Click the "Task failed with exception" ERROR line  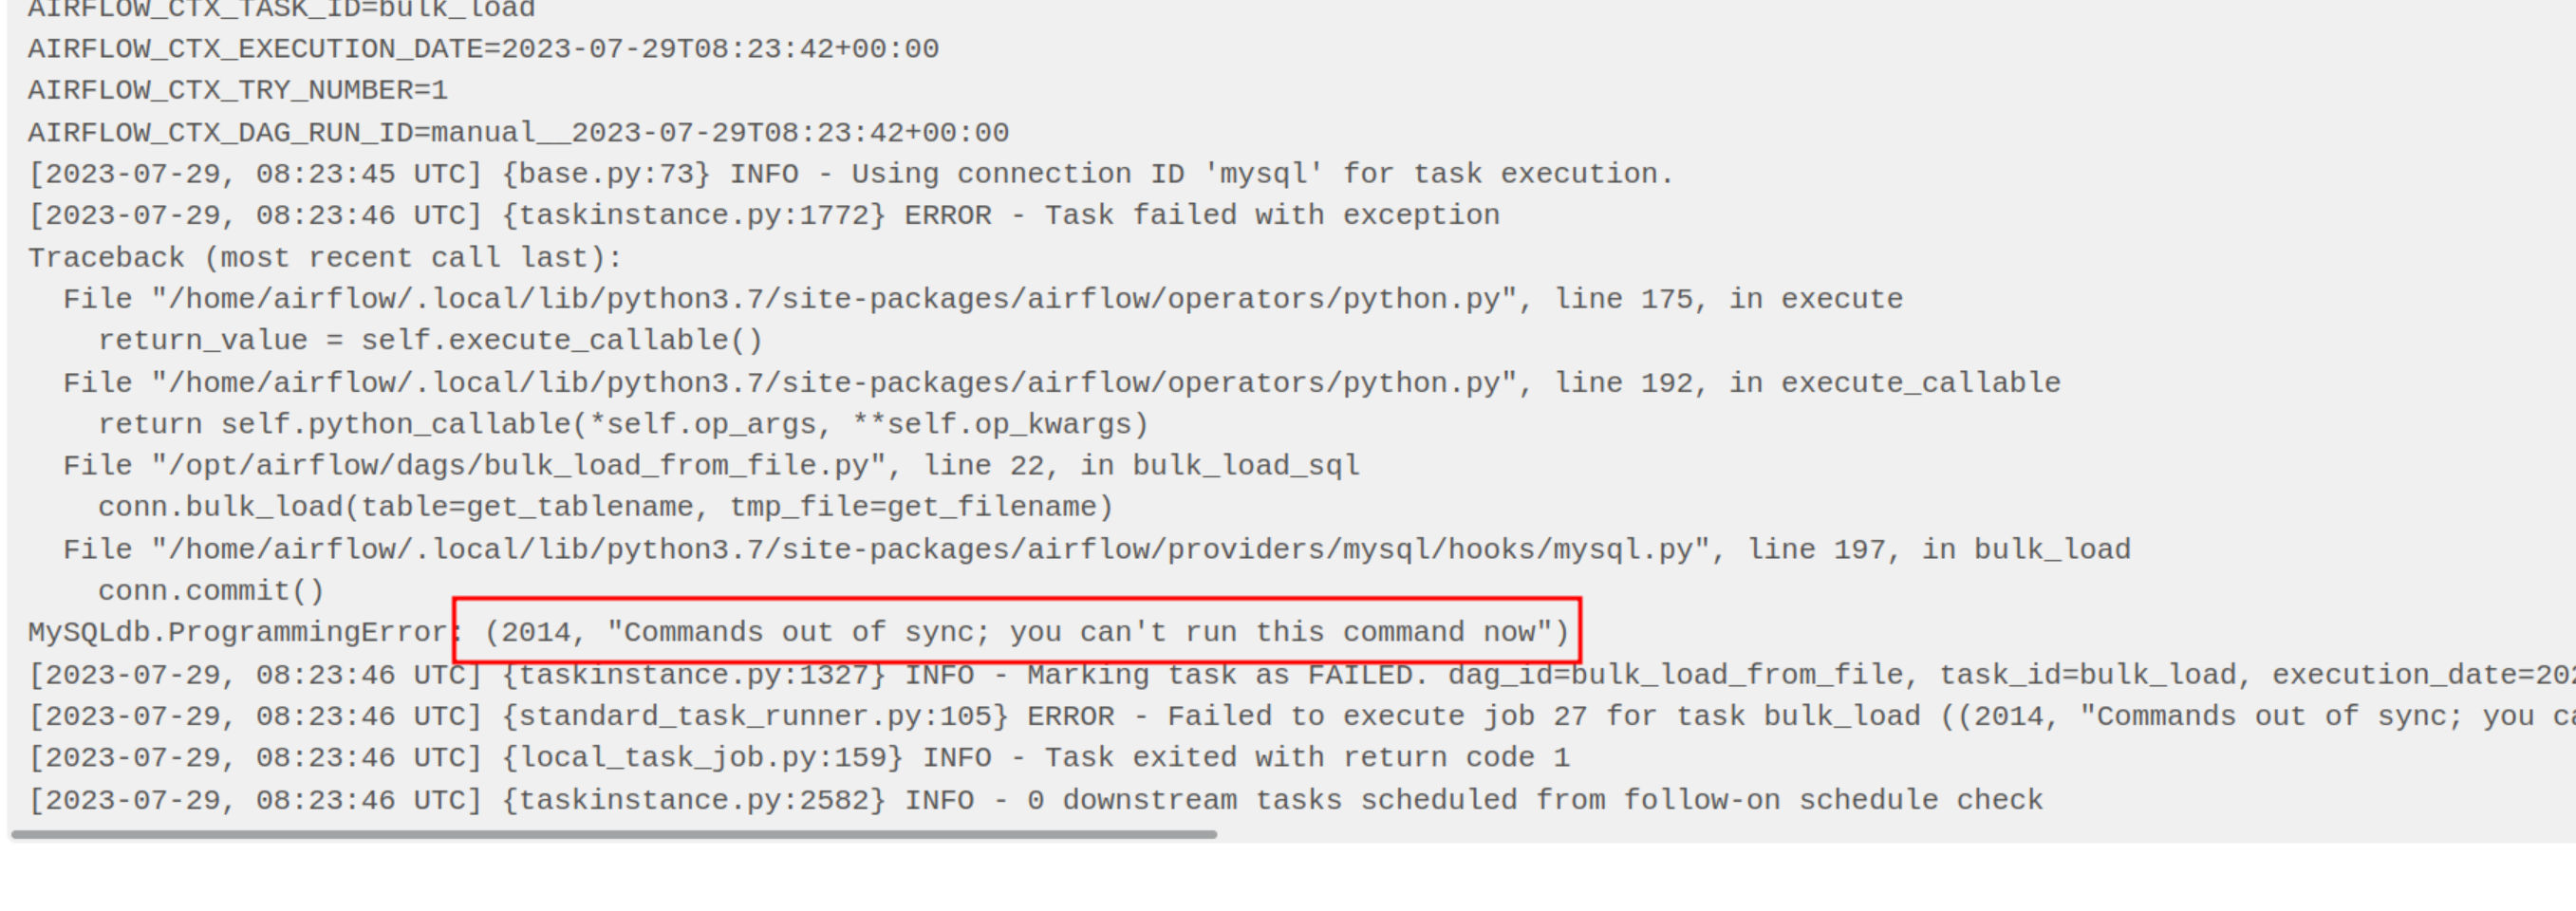point(764,216)
